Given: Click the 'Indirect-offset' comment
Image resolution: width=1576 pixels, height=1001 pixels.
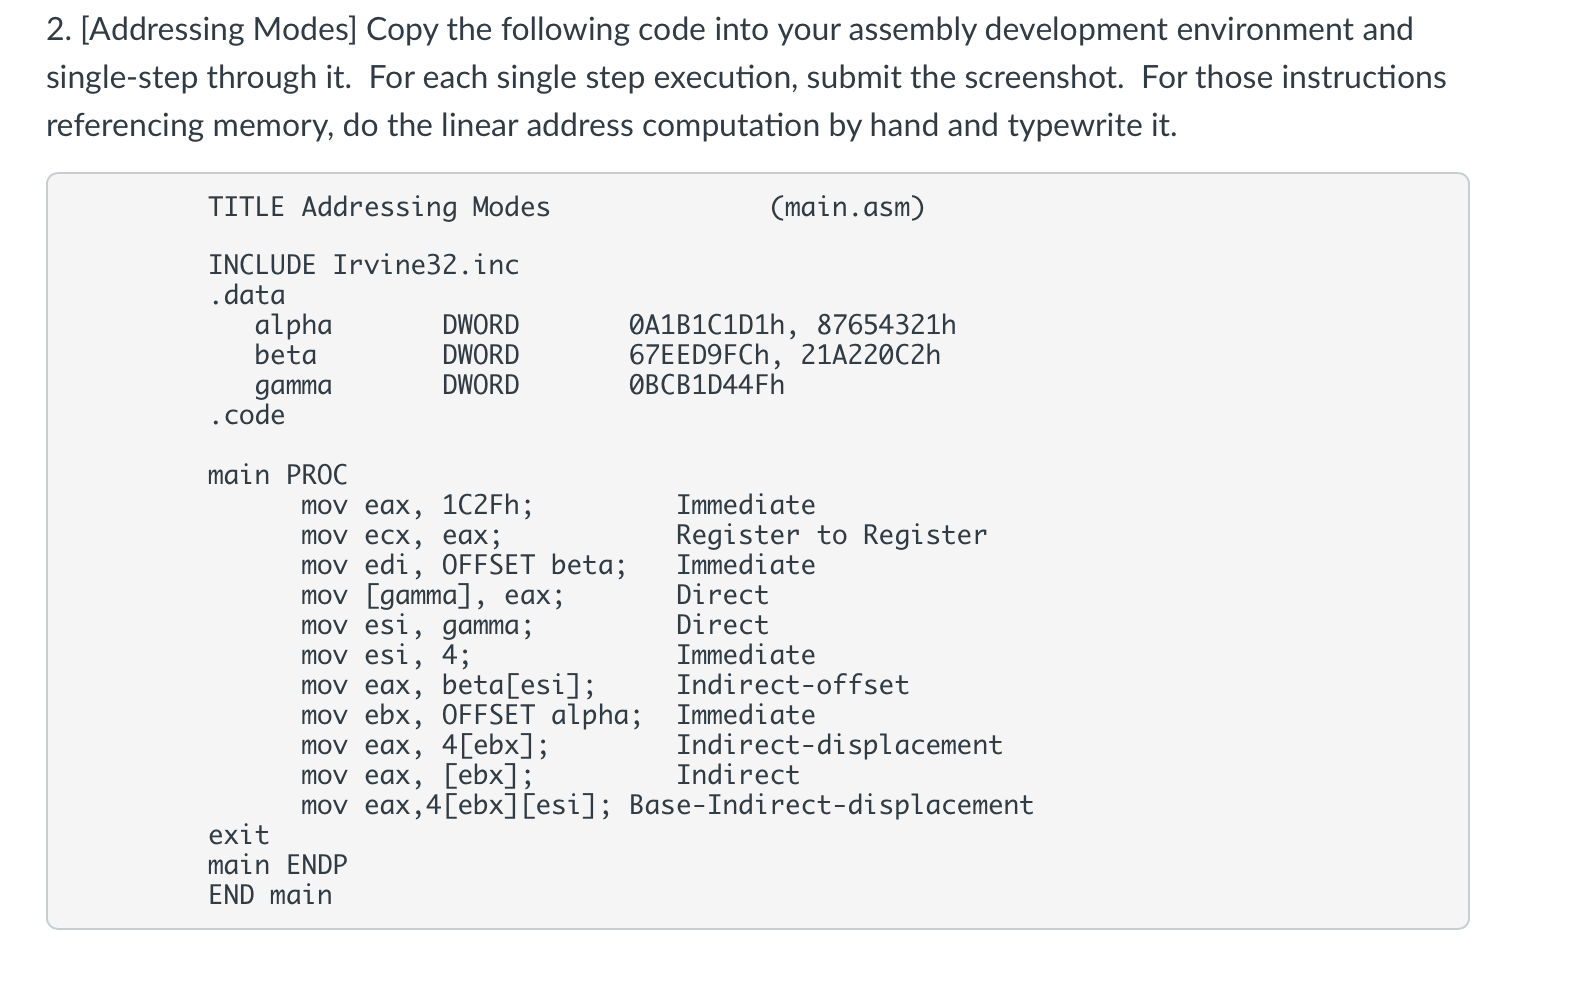Looking at the screenshot, I should click(793, 685).
